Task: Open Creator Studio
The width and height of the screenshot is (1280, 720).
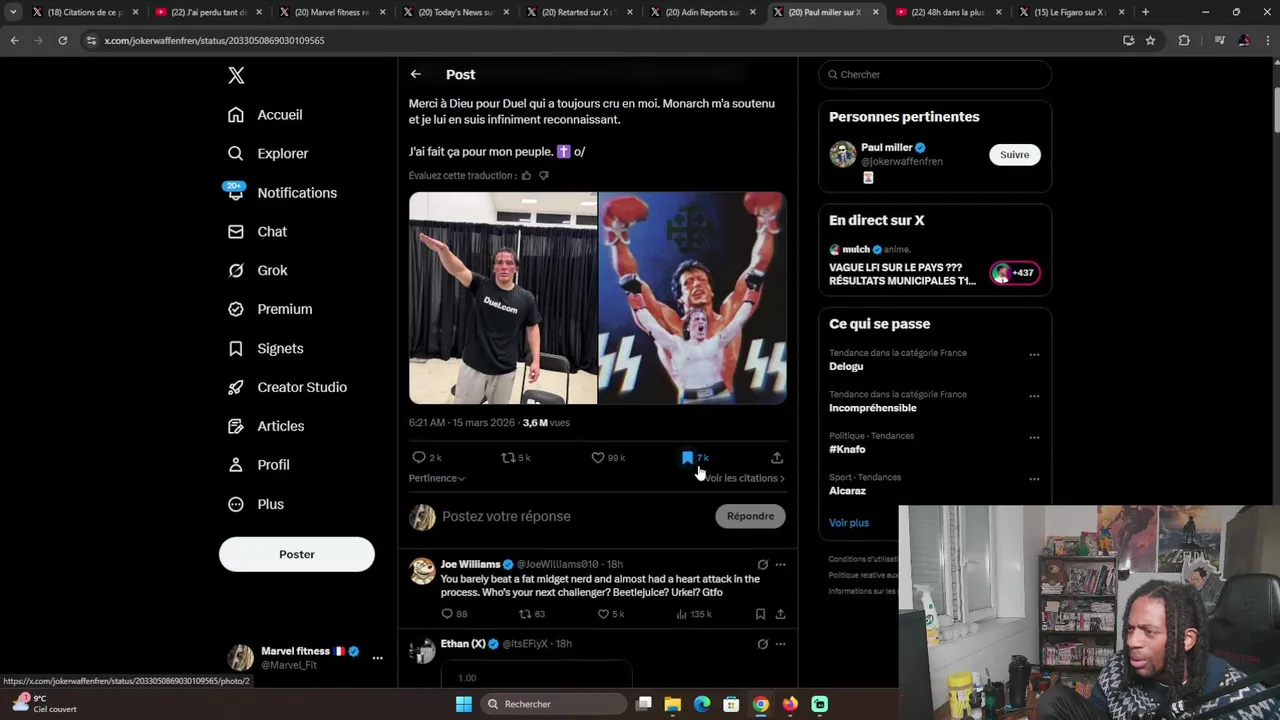Action: coord(287,388)
